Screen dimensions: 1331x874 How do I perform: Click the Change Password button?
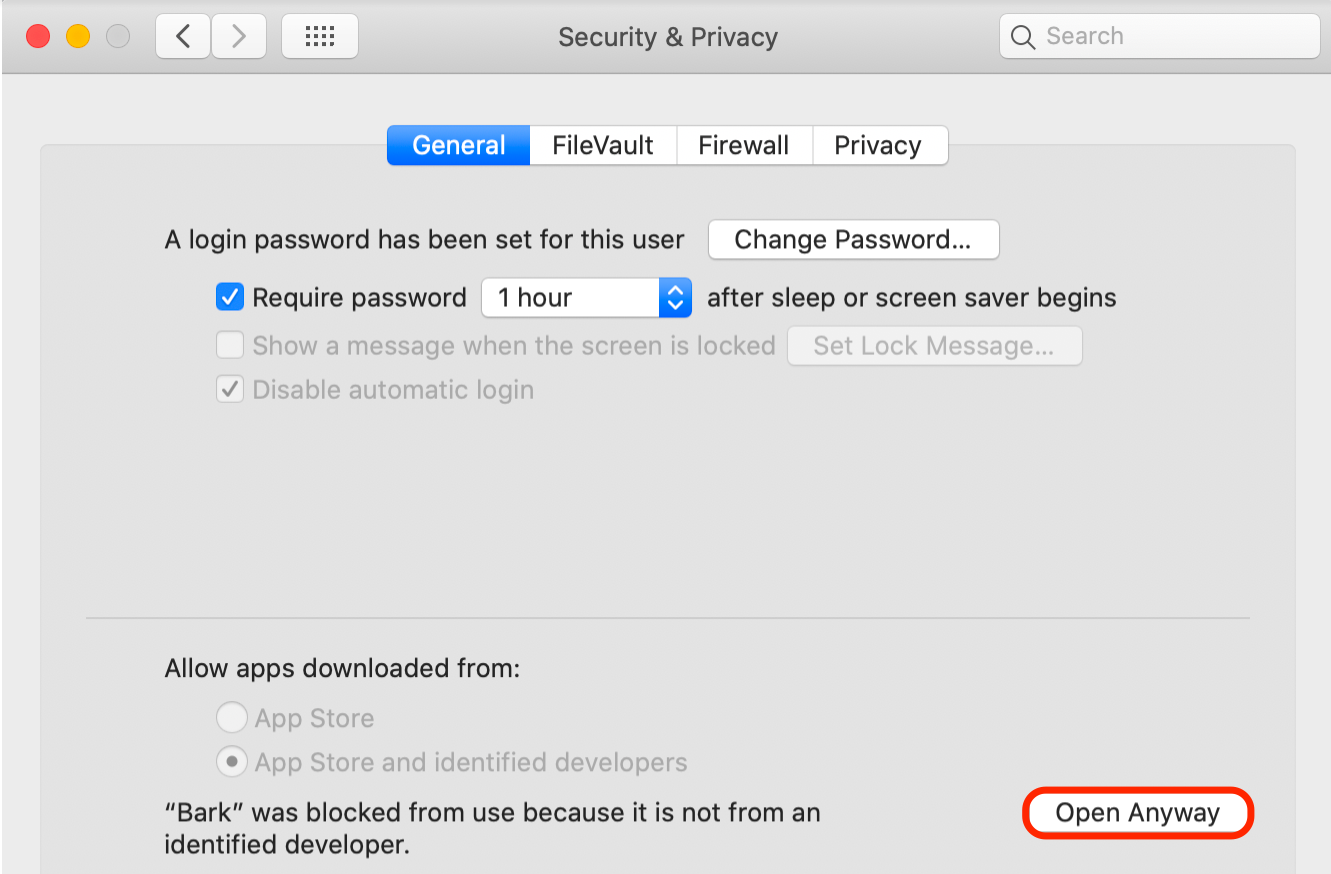(853, 240)
